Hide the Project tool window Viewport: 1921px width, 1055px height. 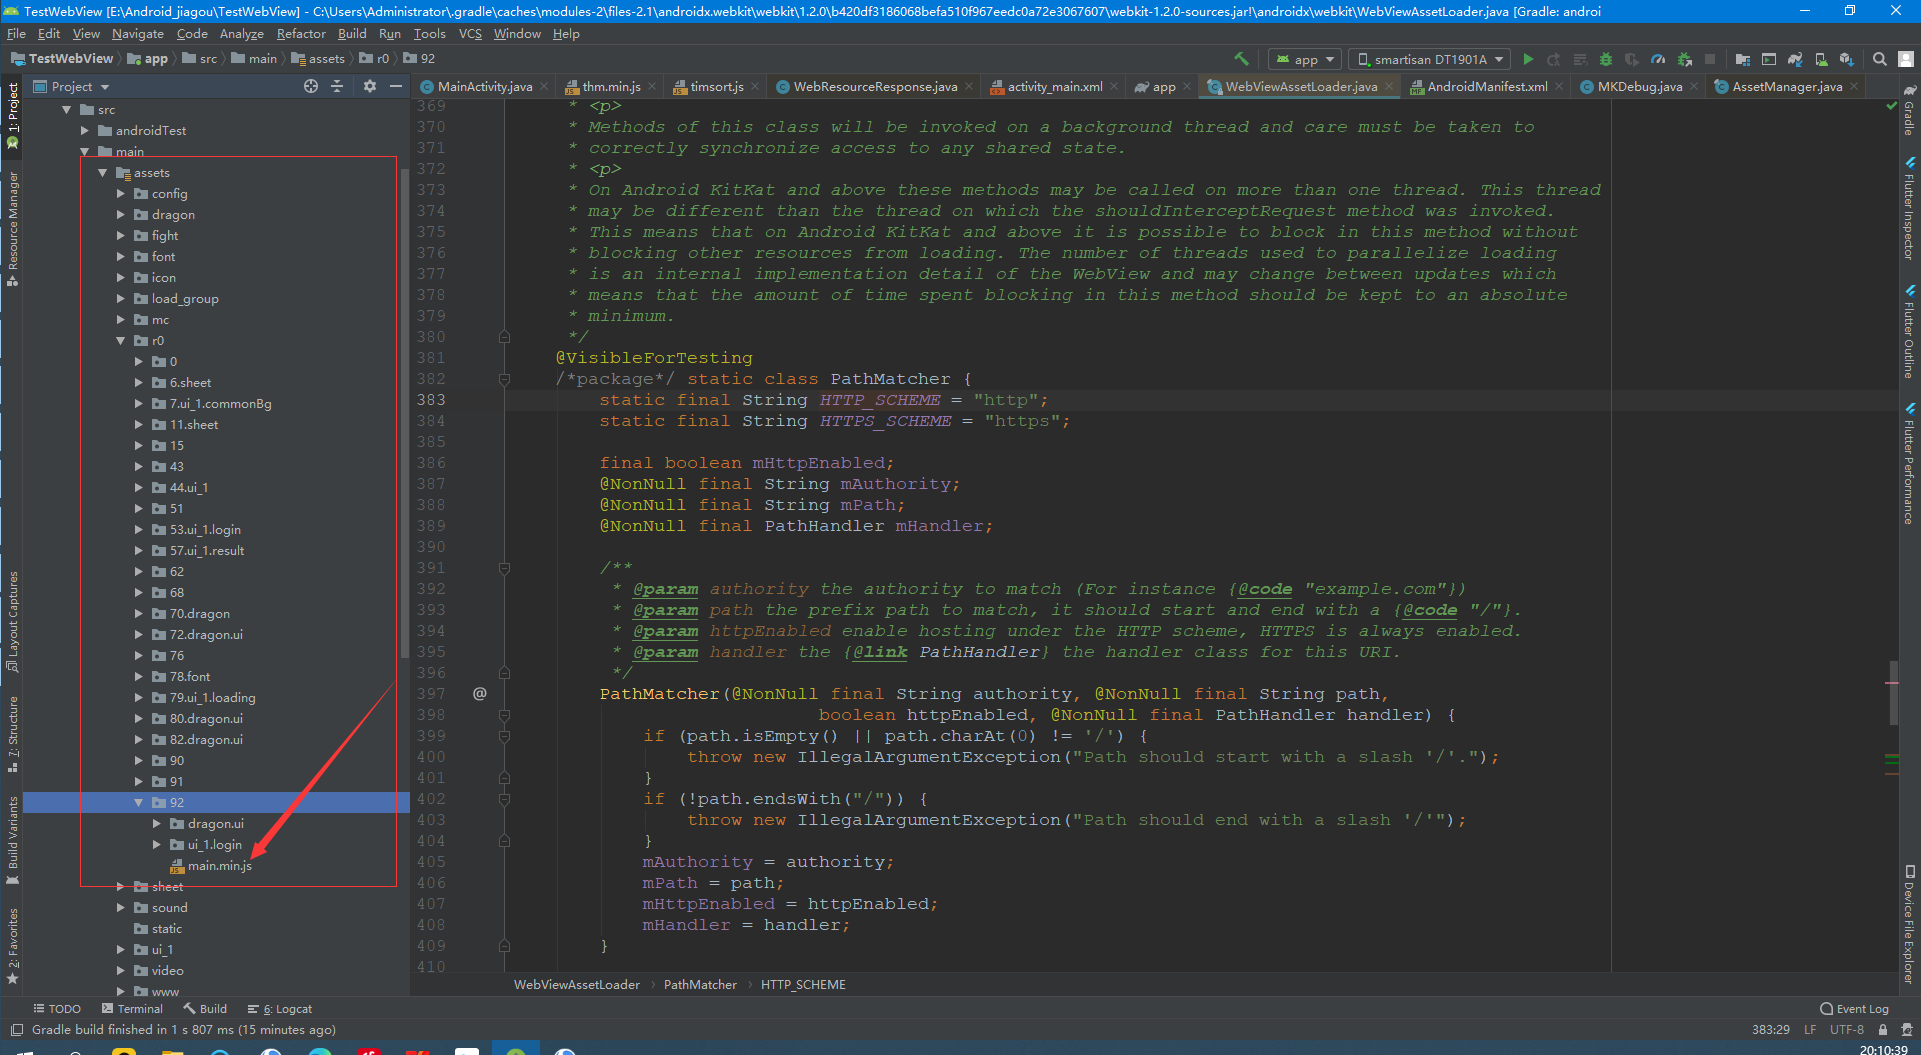tap(396, 86)
